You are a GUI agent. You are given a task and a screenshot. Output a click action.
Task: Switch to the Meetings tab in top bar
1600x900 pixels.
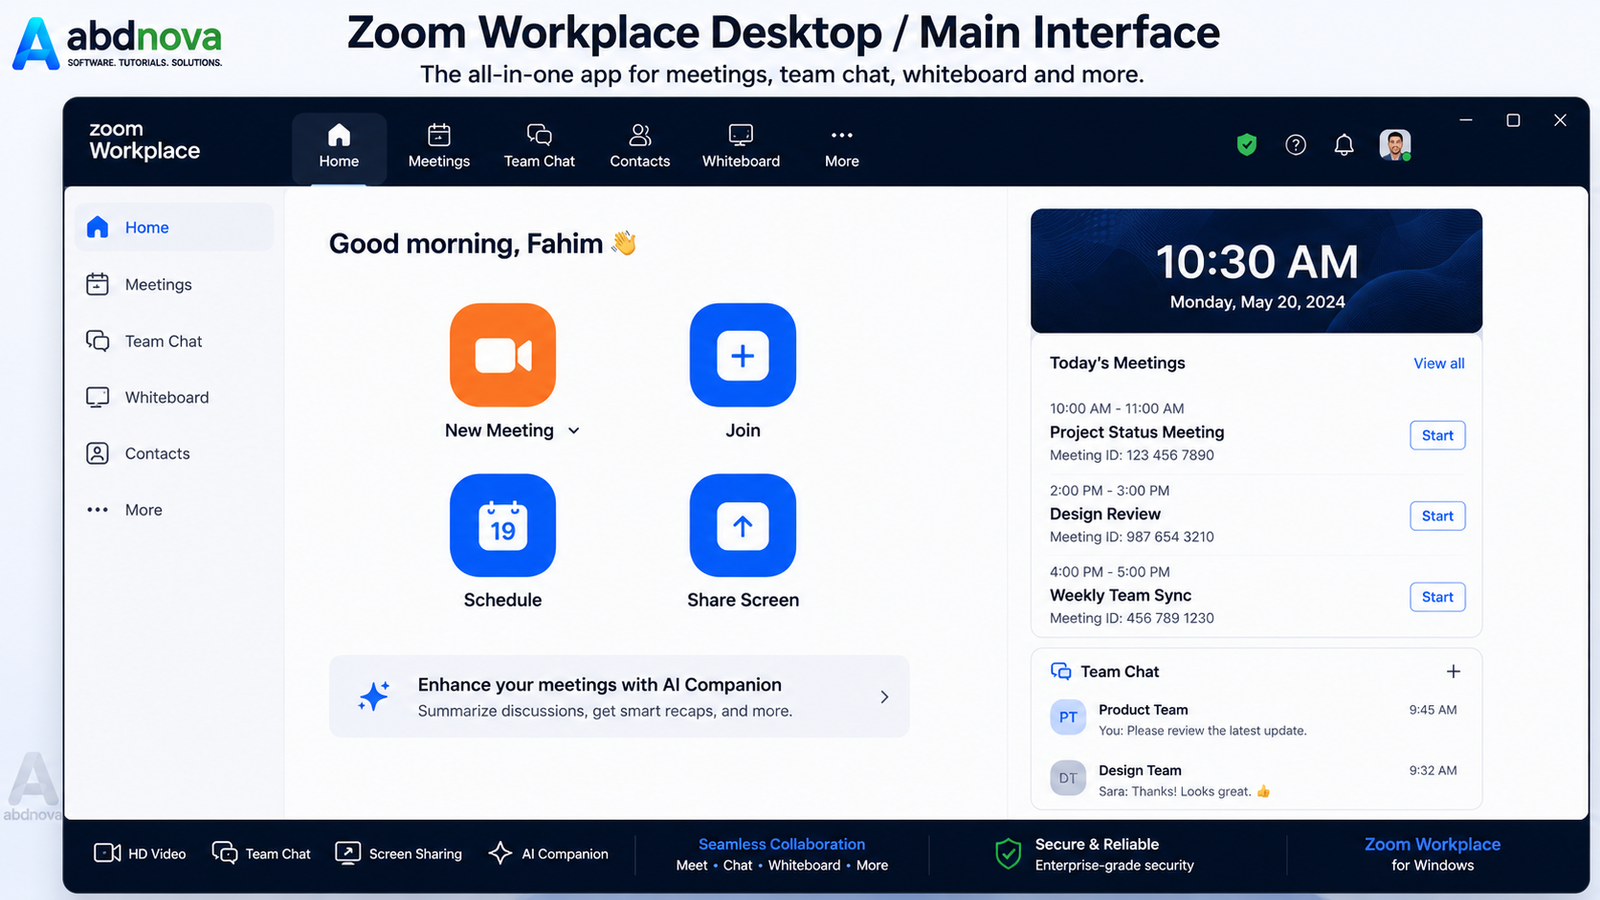pos(439,147)
